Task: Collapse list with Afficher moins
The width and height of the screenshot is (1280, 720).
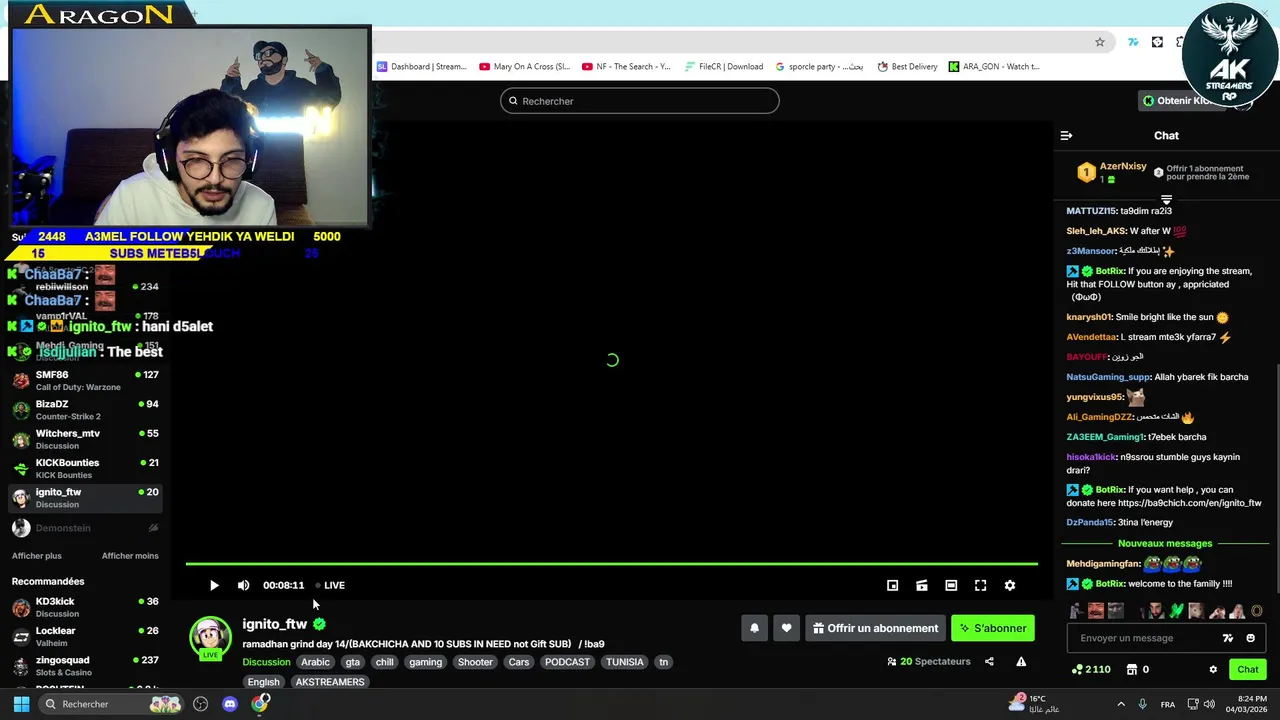Action: (x=130, y=556)
